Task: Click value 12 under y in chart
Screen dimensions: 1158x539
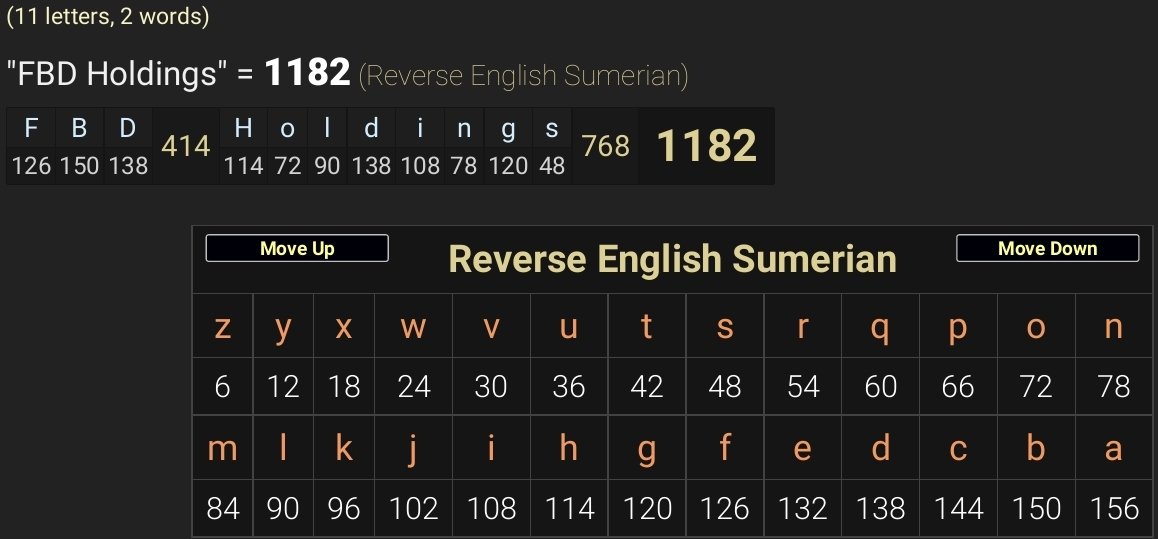Action: (283, 387)
